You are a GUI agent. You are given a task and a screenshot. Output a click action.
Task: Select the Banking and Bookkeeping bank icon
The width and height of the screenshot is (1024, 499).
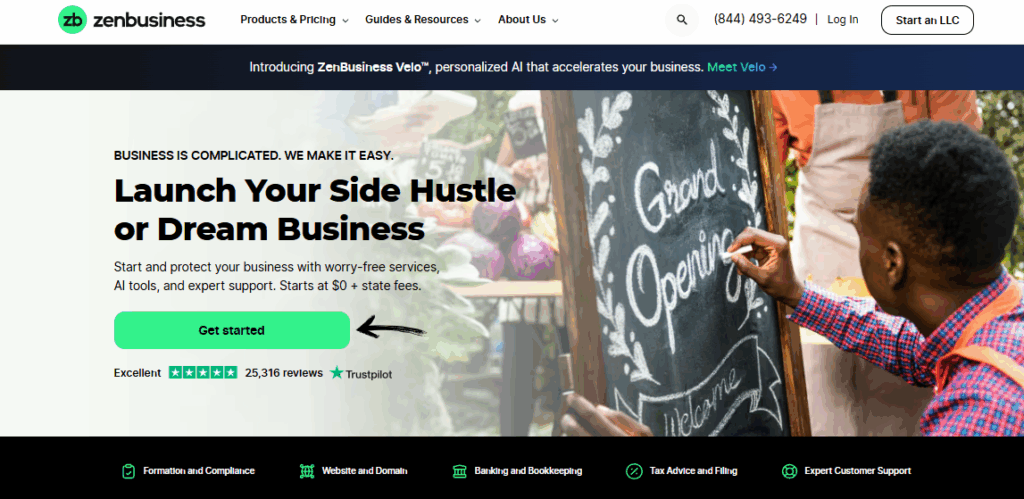point(460,471)
